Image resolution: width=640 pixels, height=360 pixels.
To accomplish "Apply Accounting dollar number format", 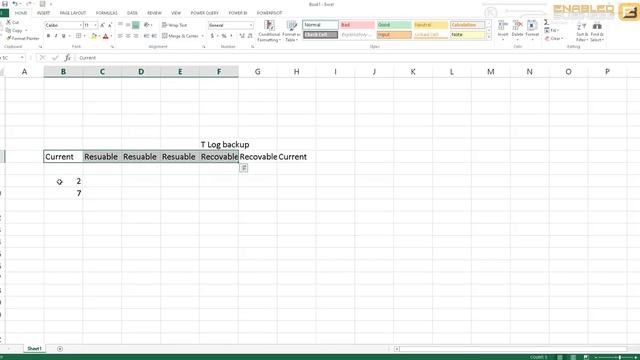I will tap(212, 36).
